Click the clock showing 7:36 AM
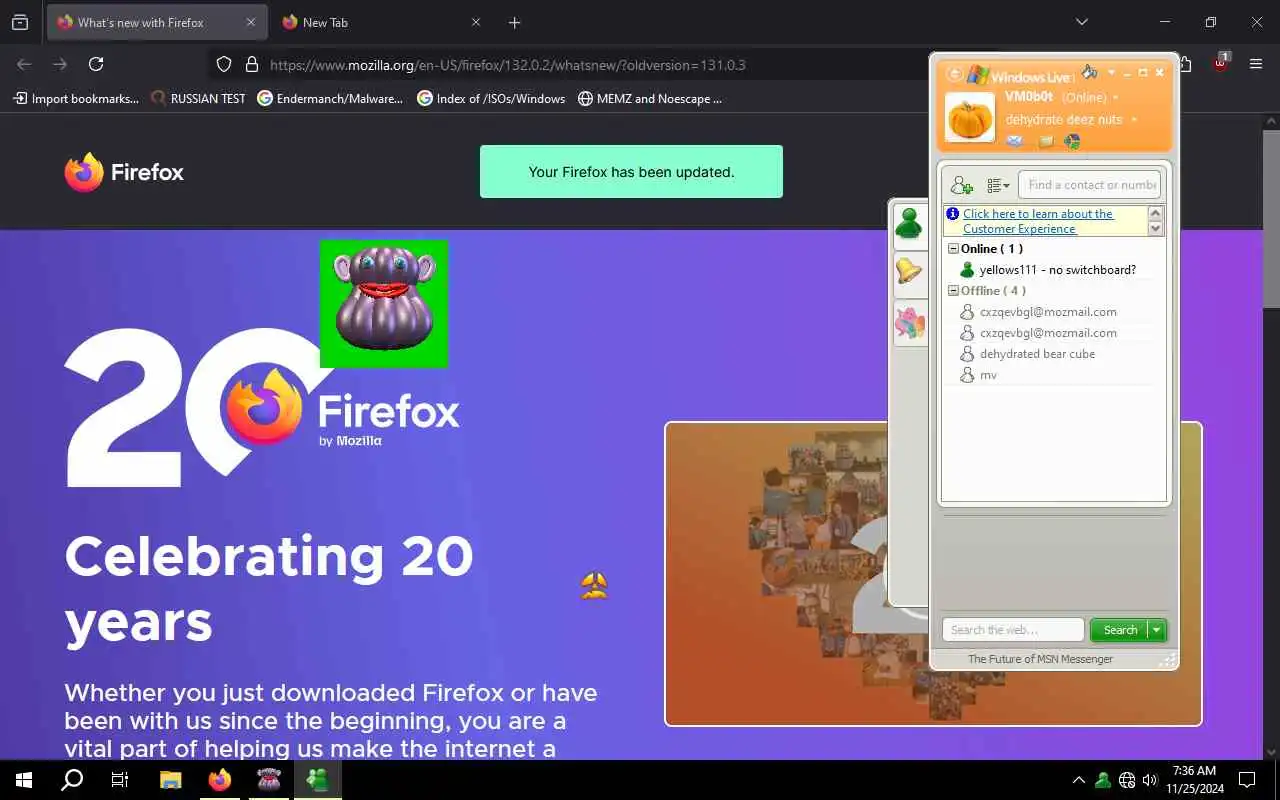This screenshot has height=800, width=1280. click(x=1194, y=771)
